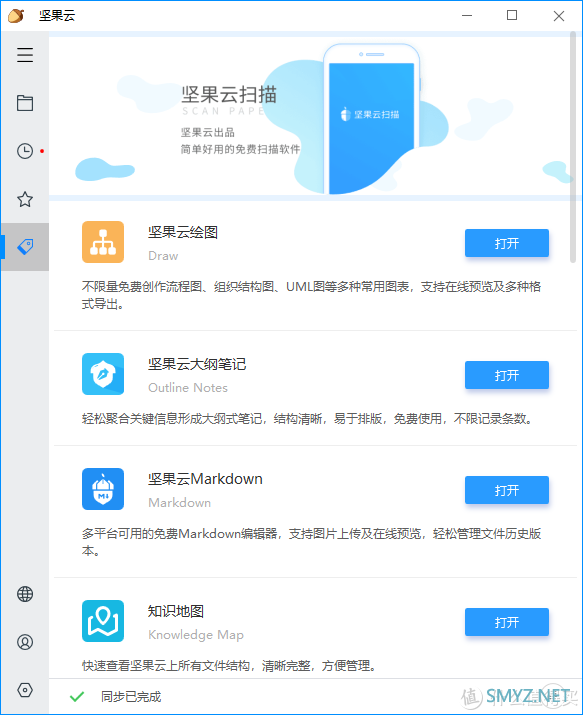
Task: Click the 坚果云Markdown title text
Action: point(205,479)
